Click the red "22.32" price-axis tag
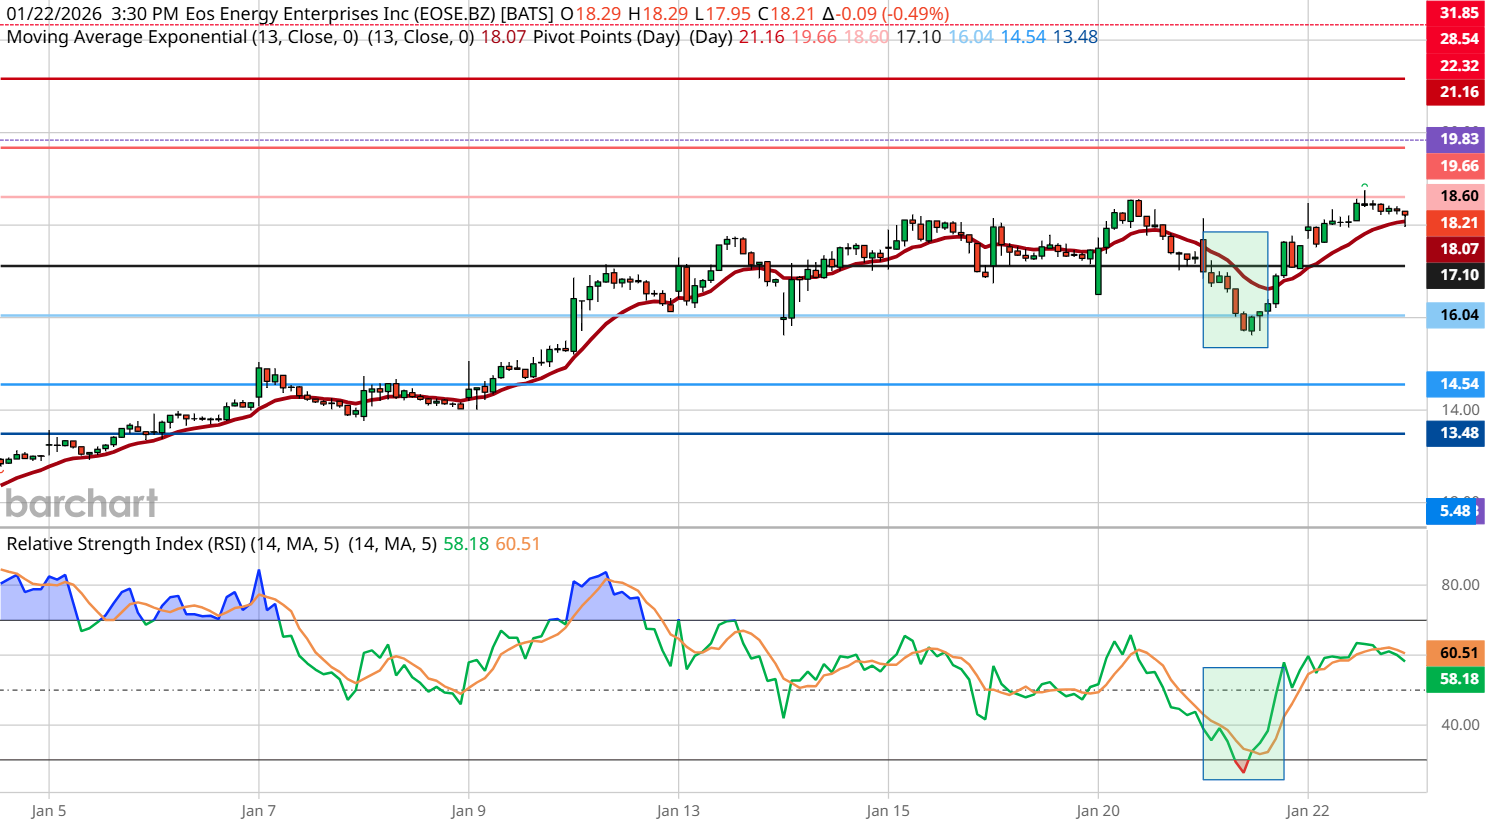 (1456, 66)
